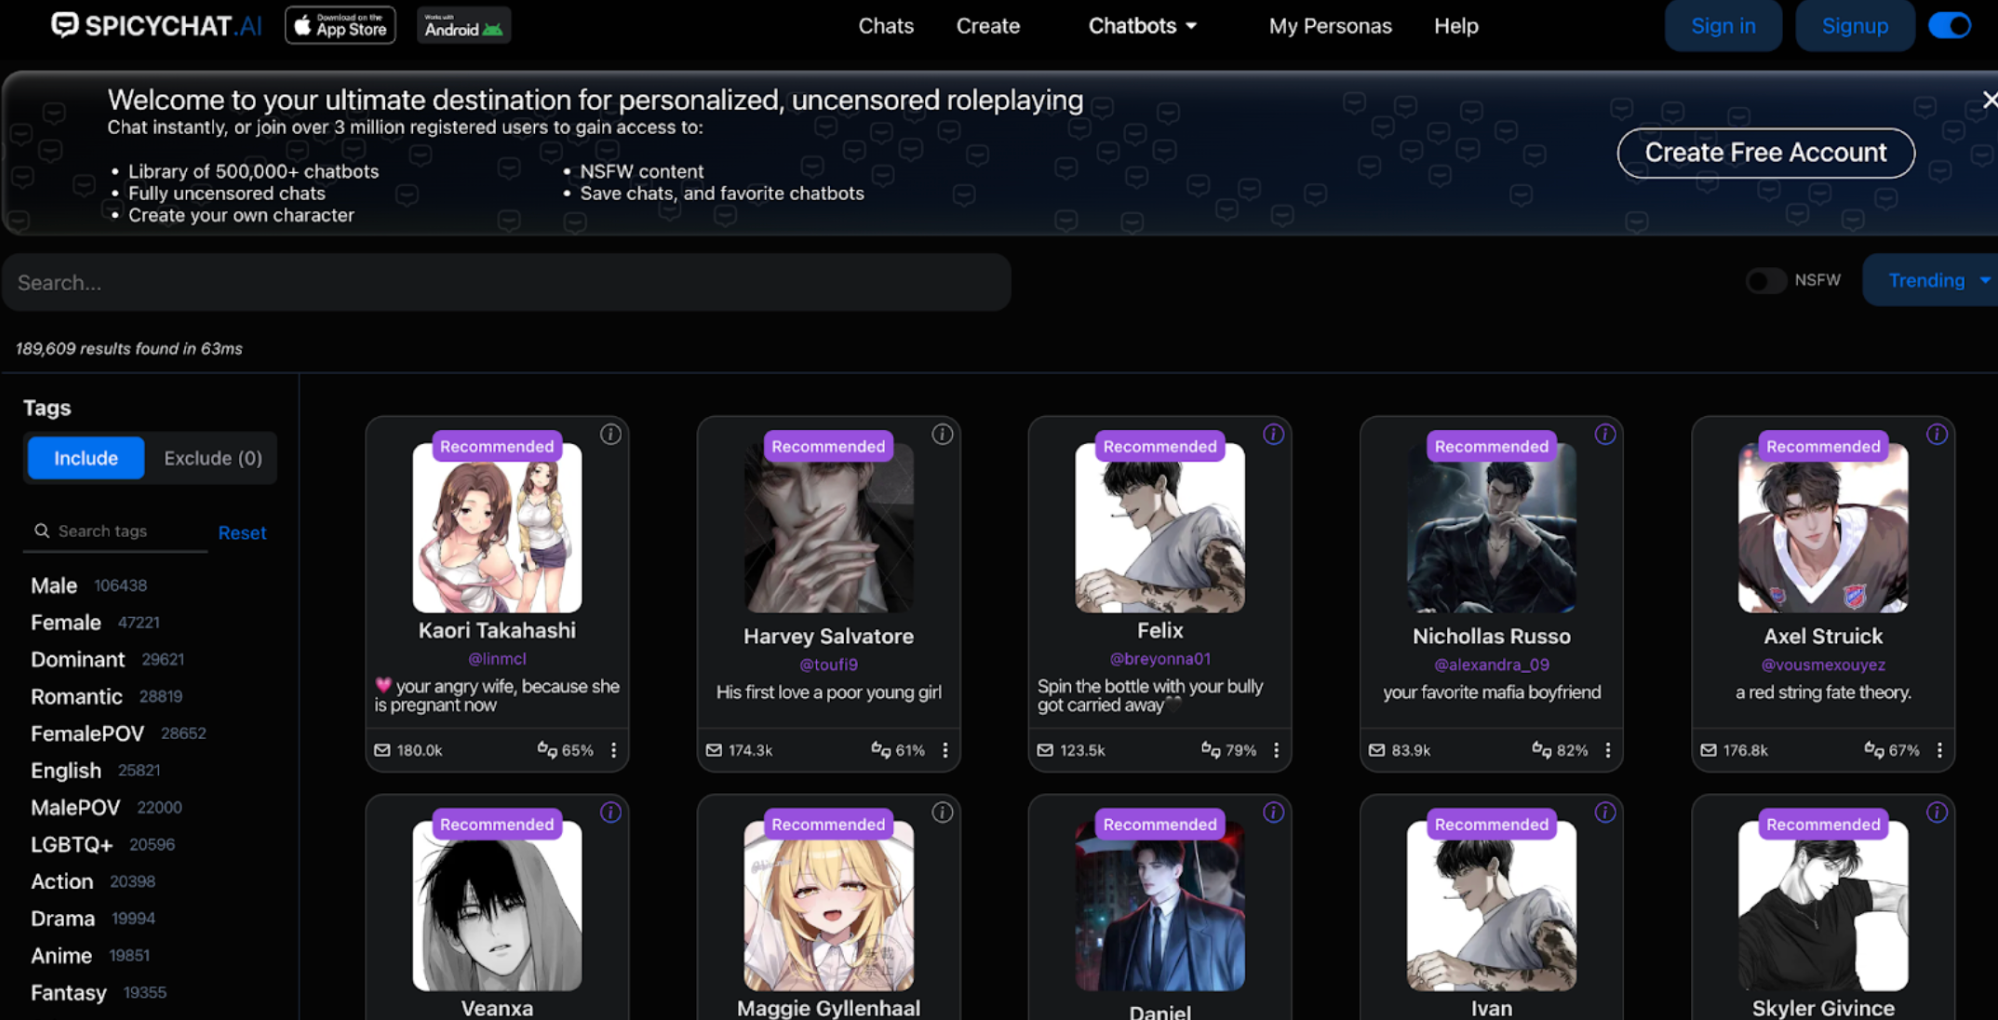1998x1020 pixels.
Task: Click the Sign in button
Action: [x=1723, y=26]
